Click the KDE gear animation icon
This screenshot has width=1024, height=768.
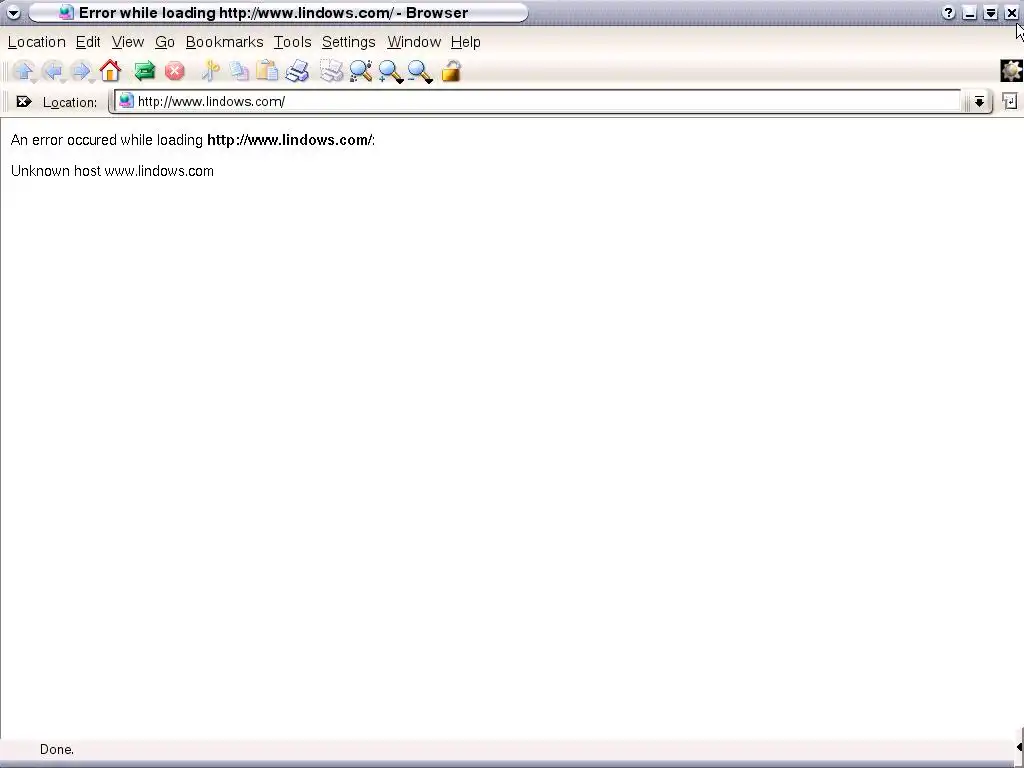[1011, 71]
